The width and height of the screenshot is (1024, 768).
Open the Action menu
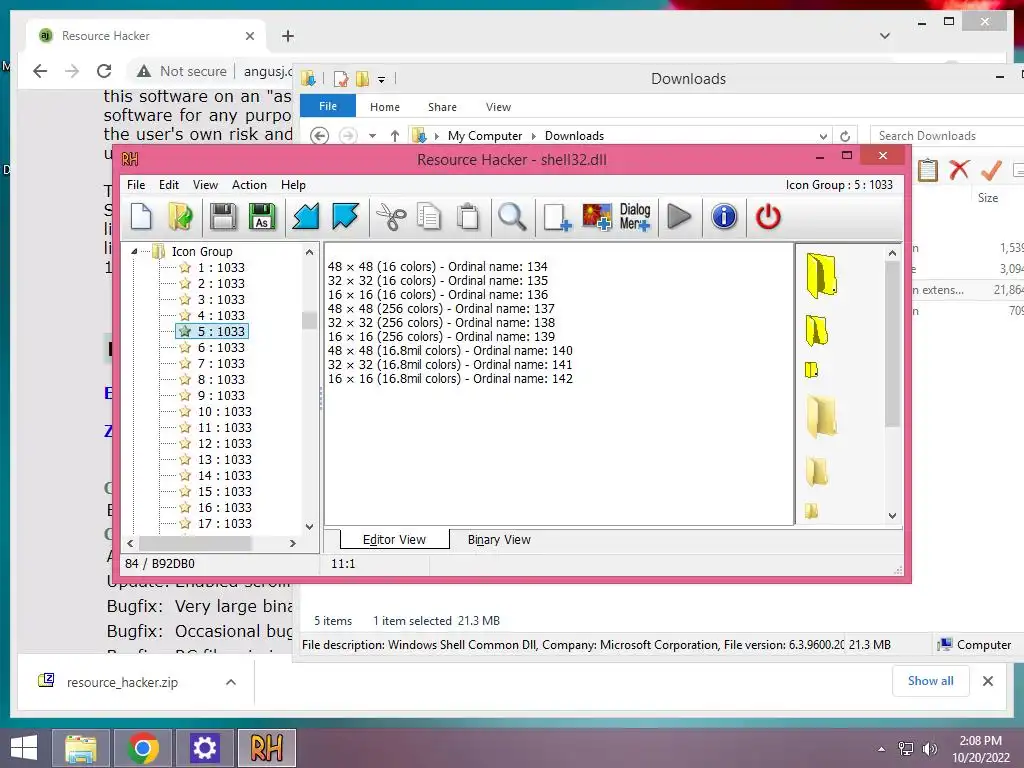point(249,185)
